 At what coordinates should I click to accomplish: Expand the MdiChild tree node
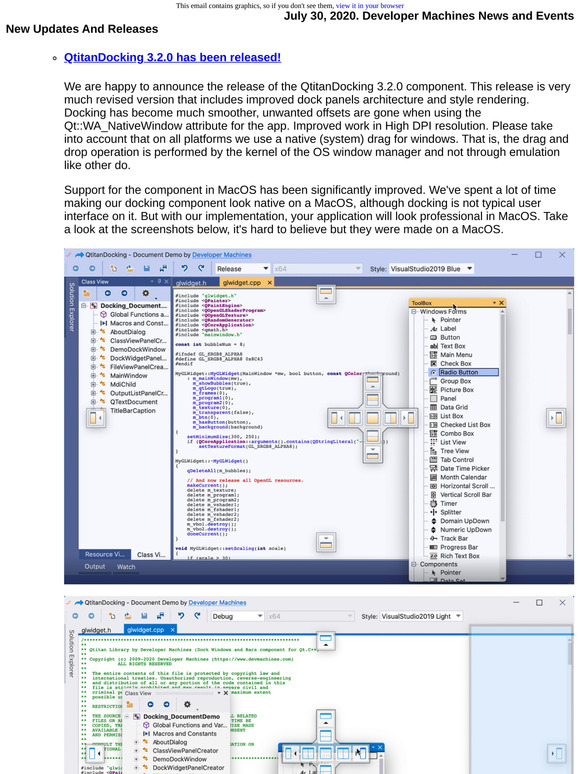[93, 385]
